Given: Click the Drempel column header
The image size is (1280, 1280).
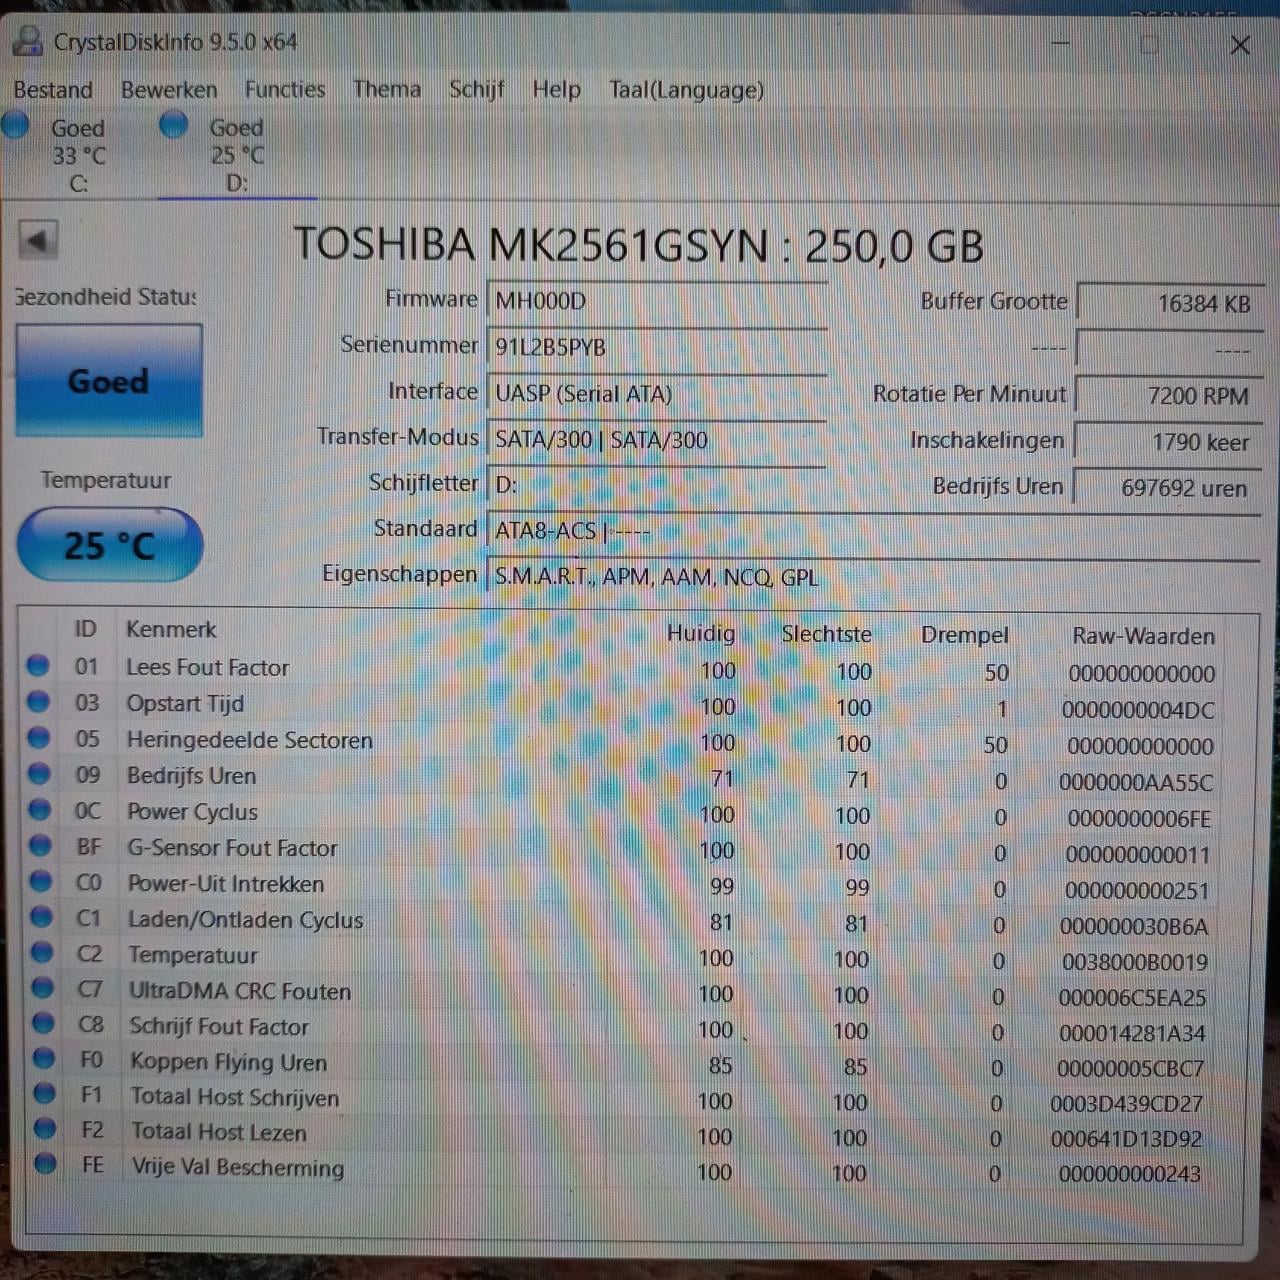Looking at the screenshot, I should click(965, 635).
